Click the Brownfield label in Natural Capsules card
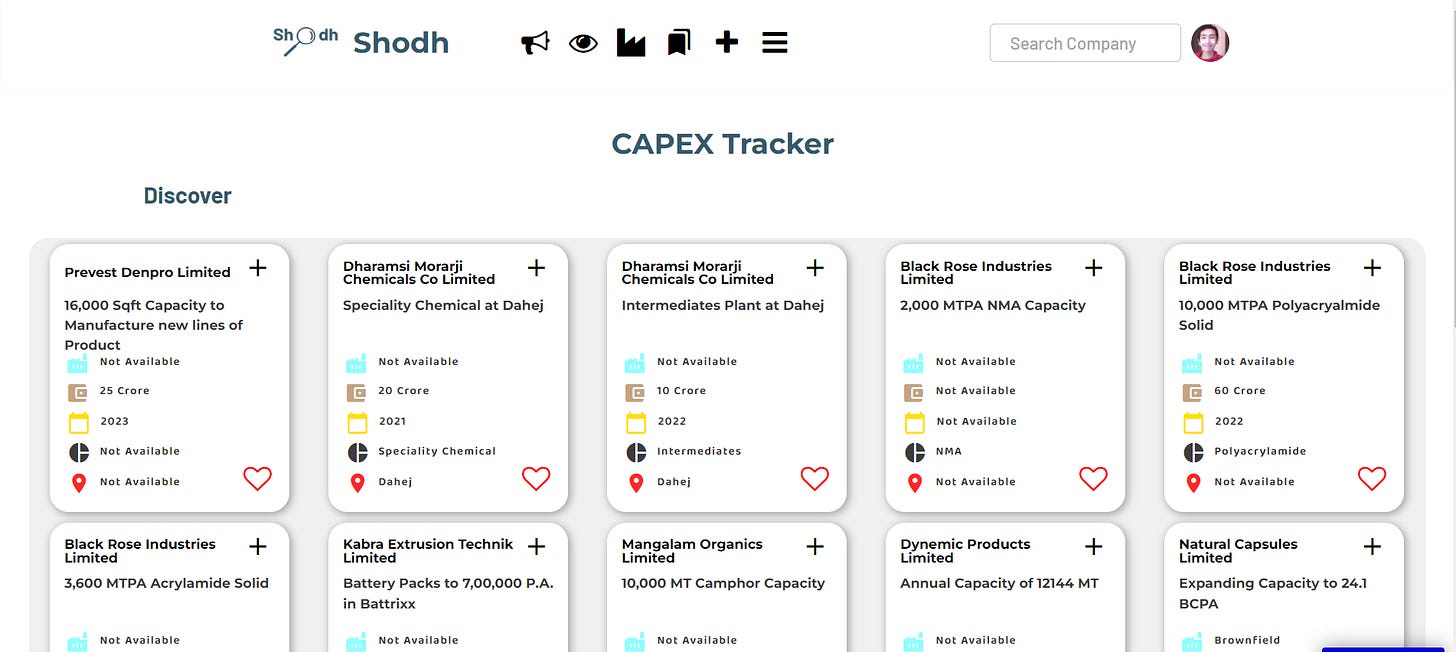Image resolution: width=1456 pixels, height=652 pixels. click(x=1247, y=640)
